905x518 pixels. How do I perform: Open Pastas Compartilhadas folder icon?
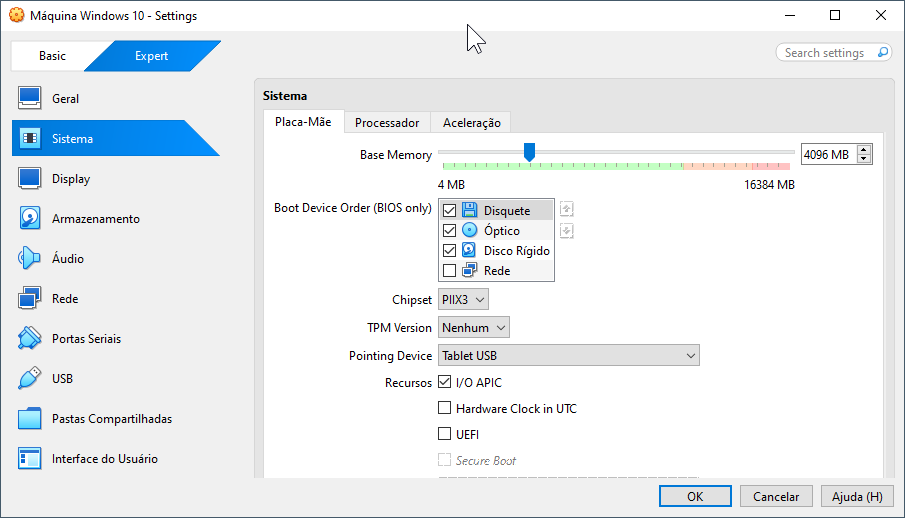coord(30,419)
